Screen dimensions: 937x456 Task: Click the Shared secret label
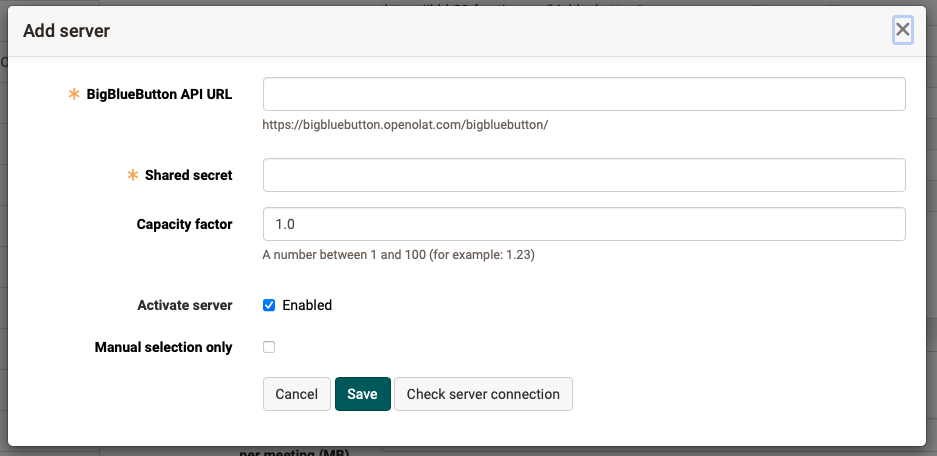(188, 175)
